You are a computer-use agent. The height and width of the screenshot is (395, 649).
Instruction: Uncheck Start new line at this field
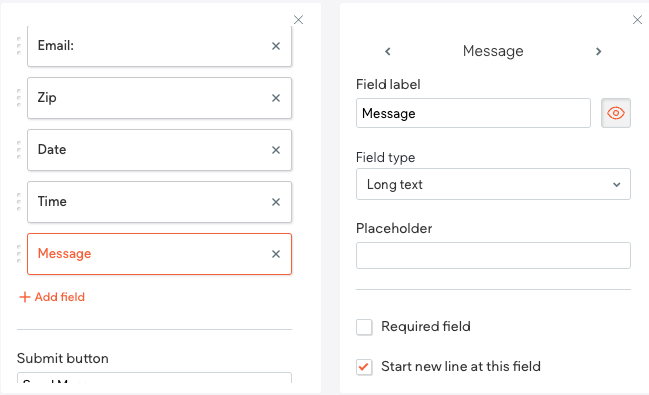click(x=364, y=367)
